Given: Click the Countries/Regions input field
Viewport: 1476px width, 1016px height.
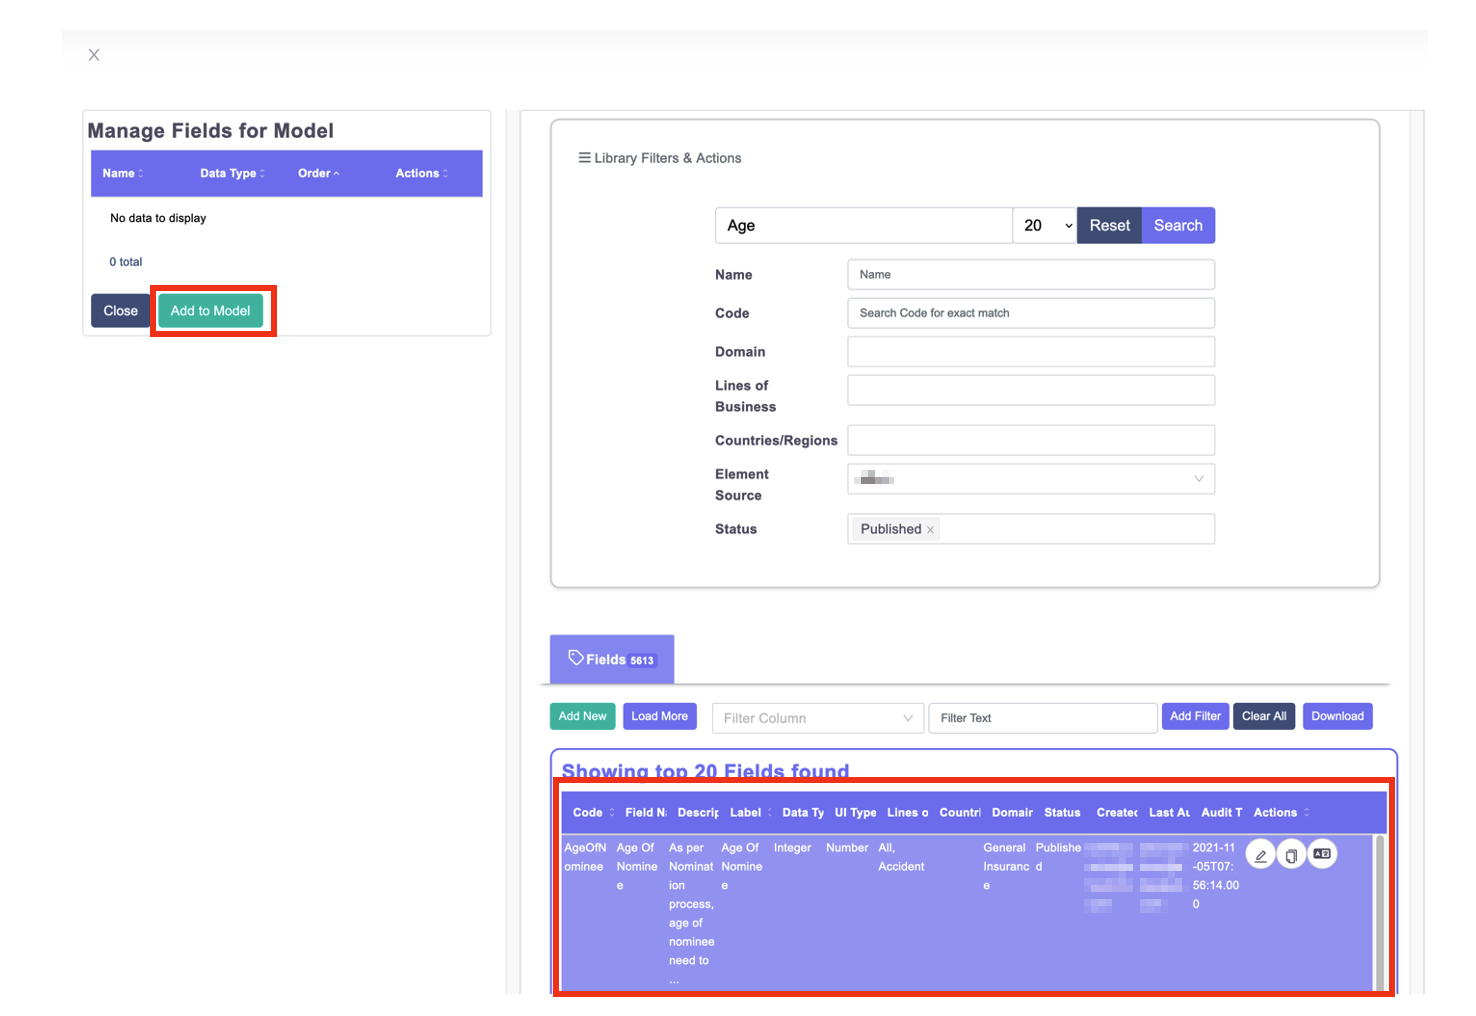Looking at the screenshot, I should pos(1031,440).
